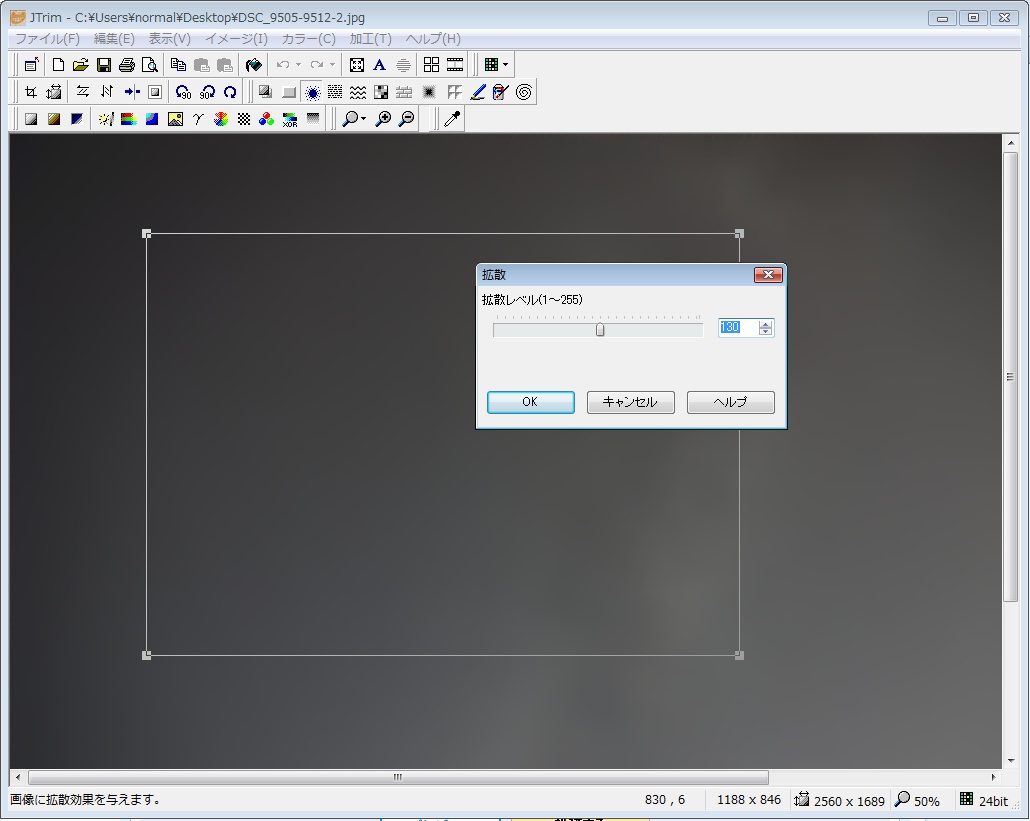Click the Flip vertical icon
This screenshot has width=1030, height=821.
[x=106, y=92]
